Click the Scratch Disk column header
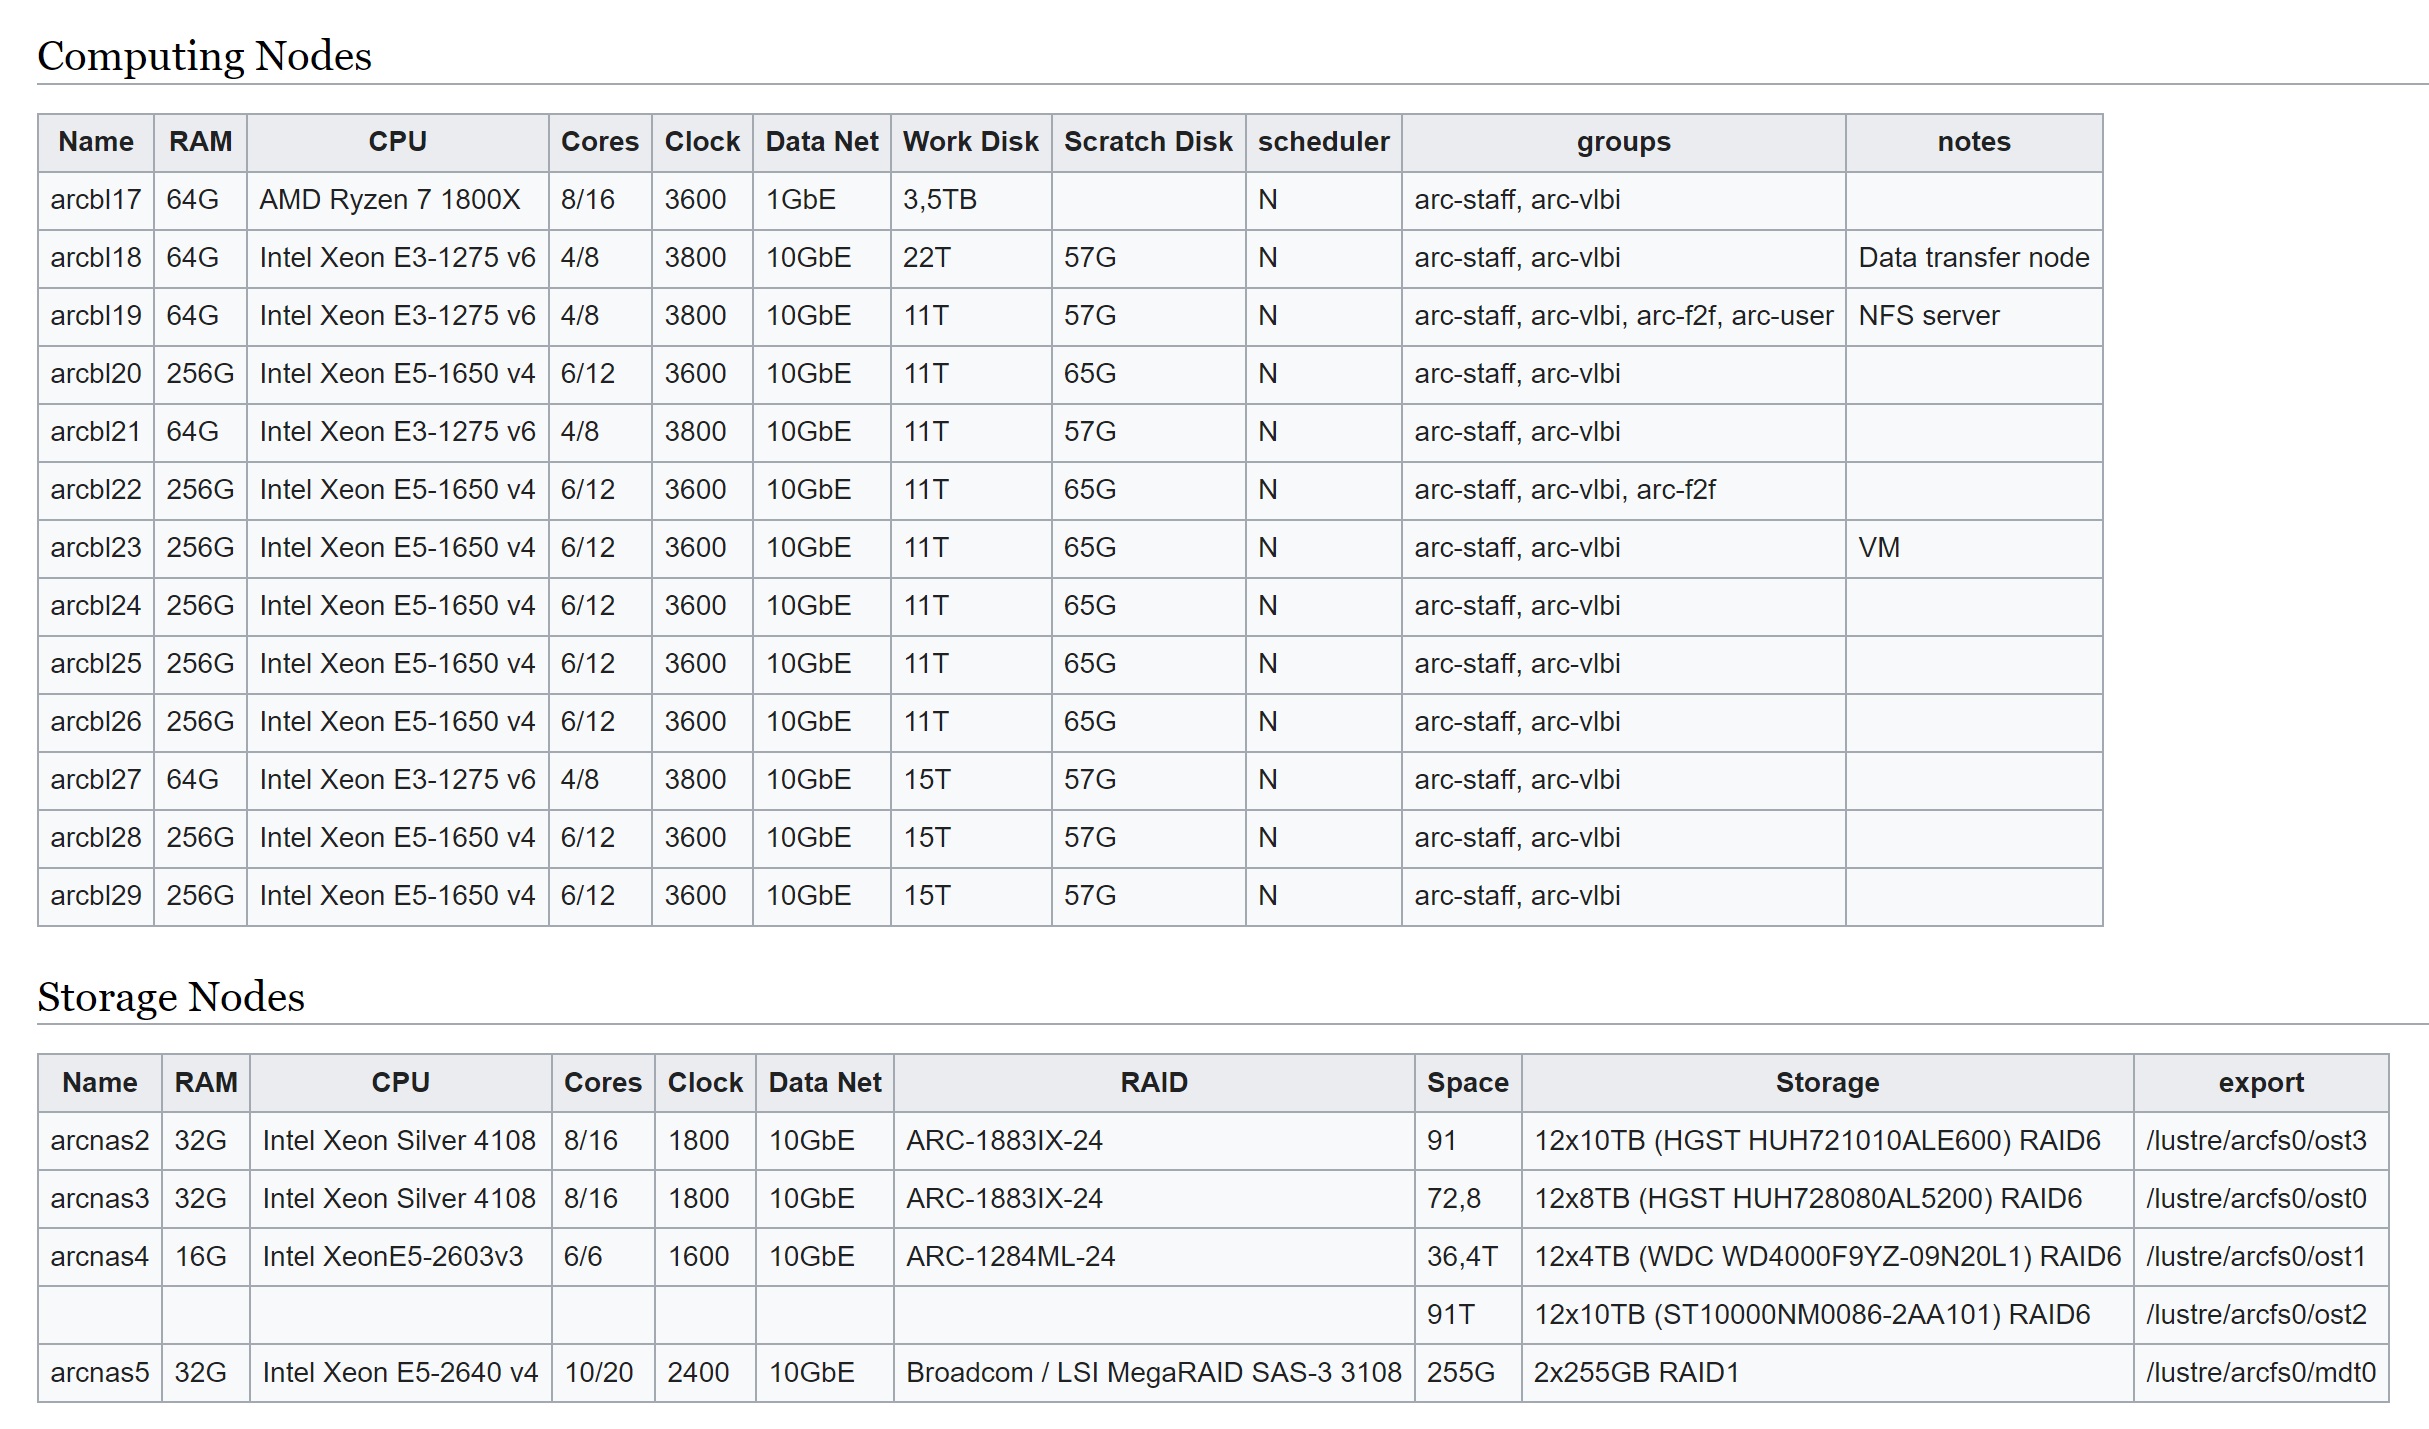This screenshot has width=2429, height=1429. (1148, 142)
